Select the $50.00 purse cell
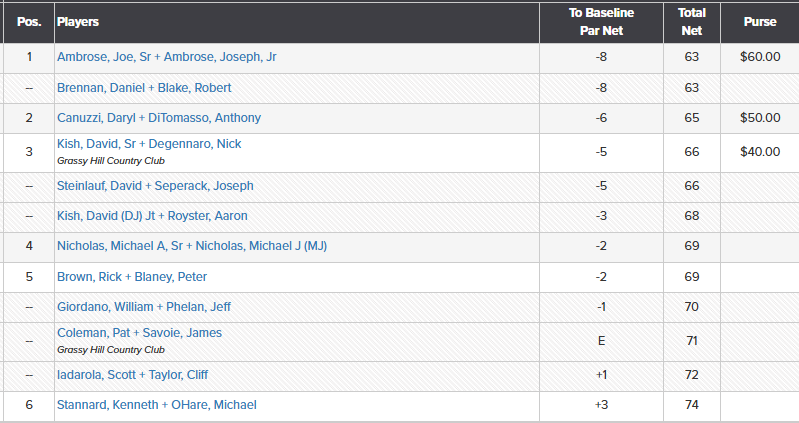The image size is (799, 423). [x=760, y=117]
